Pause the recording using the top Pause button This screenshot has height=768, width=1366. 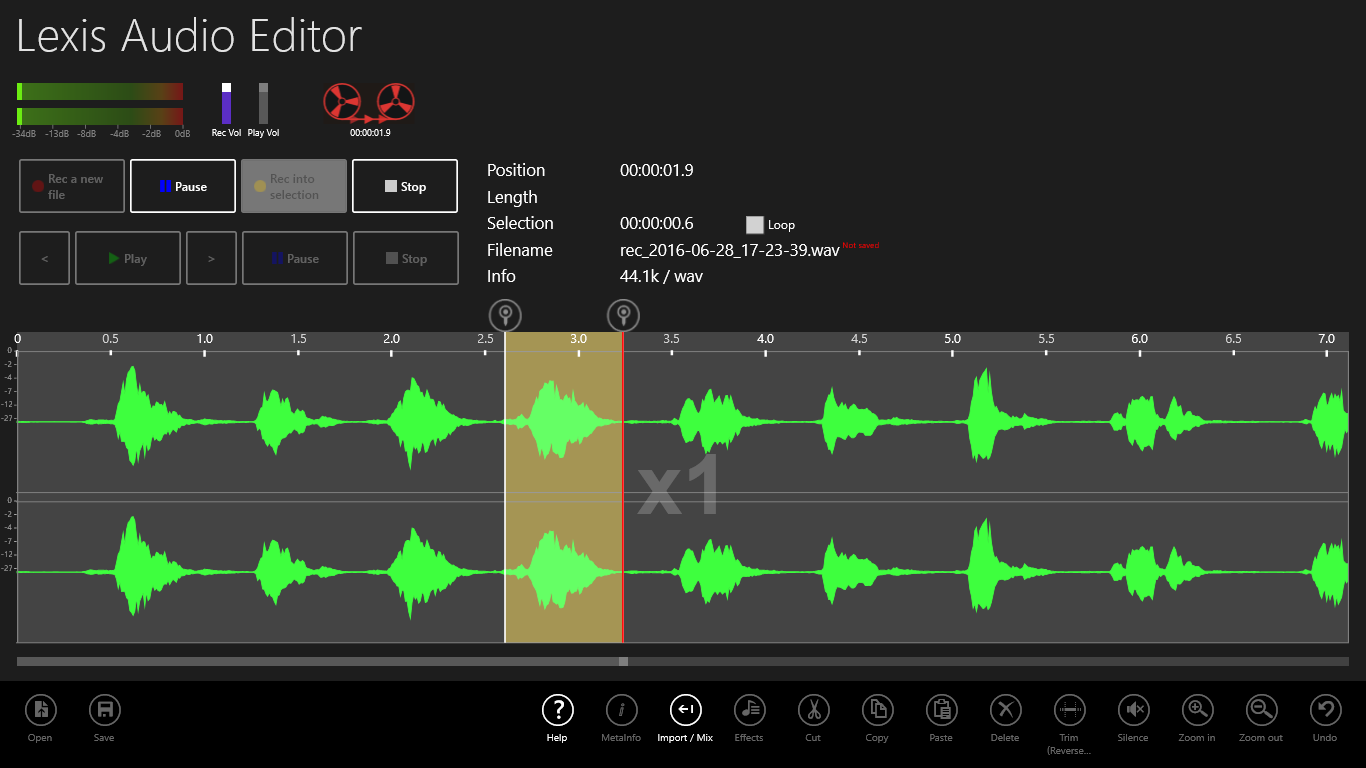tap(183, 186)
